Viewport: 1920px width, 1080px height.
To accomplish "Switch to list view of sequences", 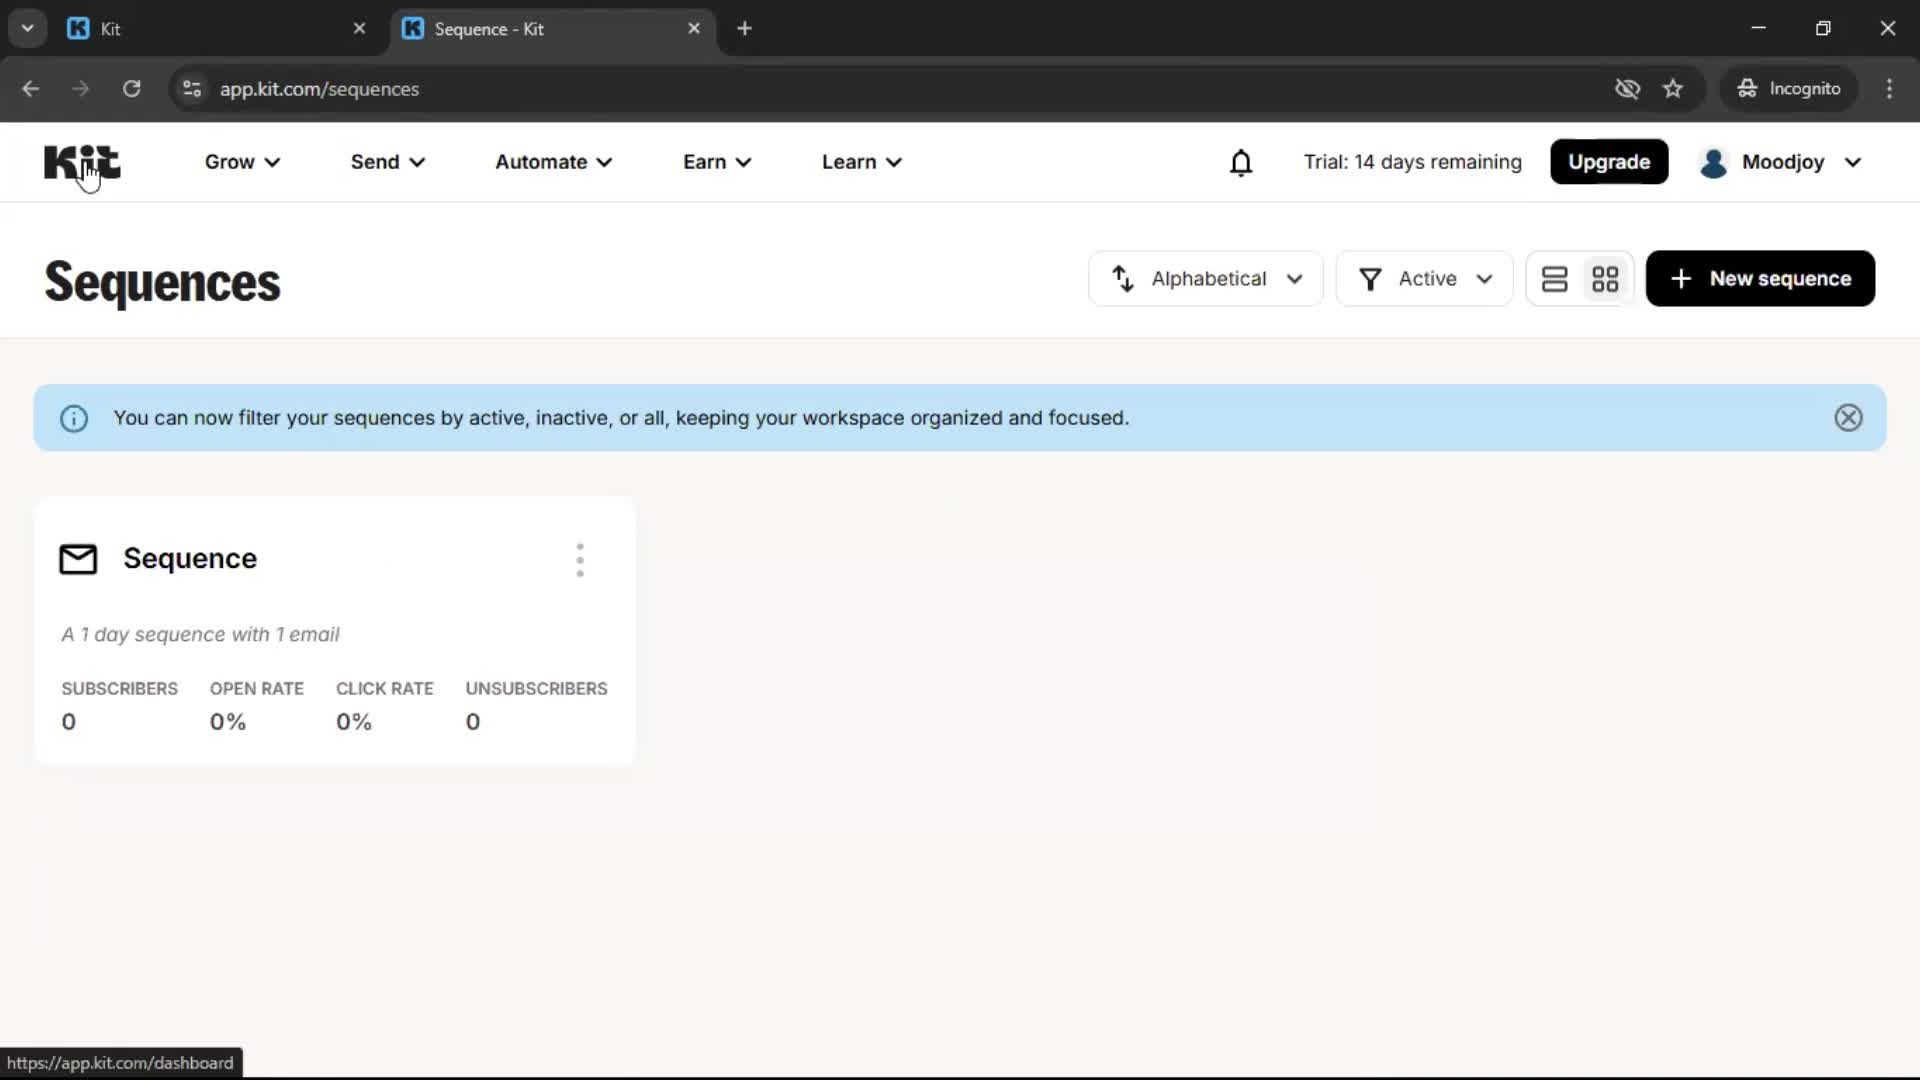I will point(1555,278).
